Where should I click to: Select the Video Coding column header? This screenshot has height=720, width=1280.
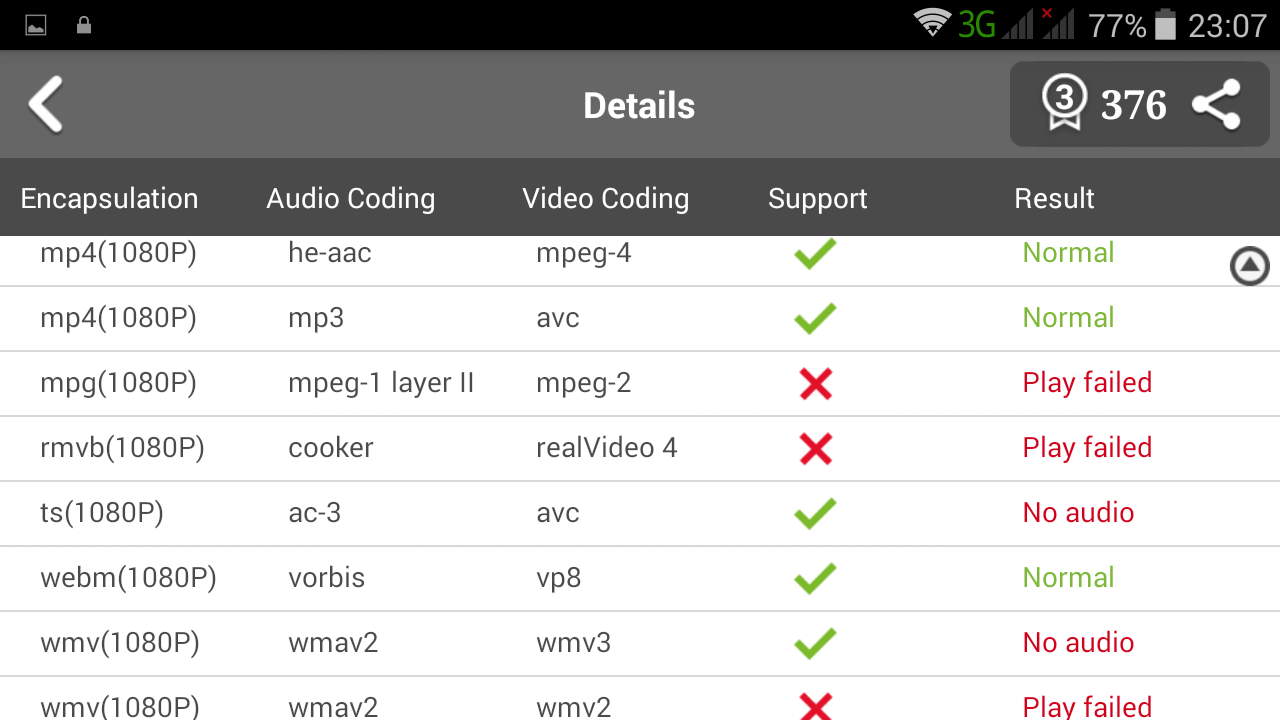[605, 198]
